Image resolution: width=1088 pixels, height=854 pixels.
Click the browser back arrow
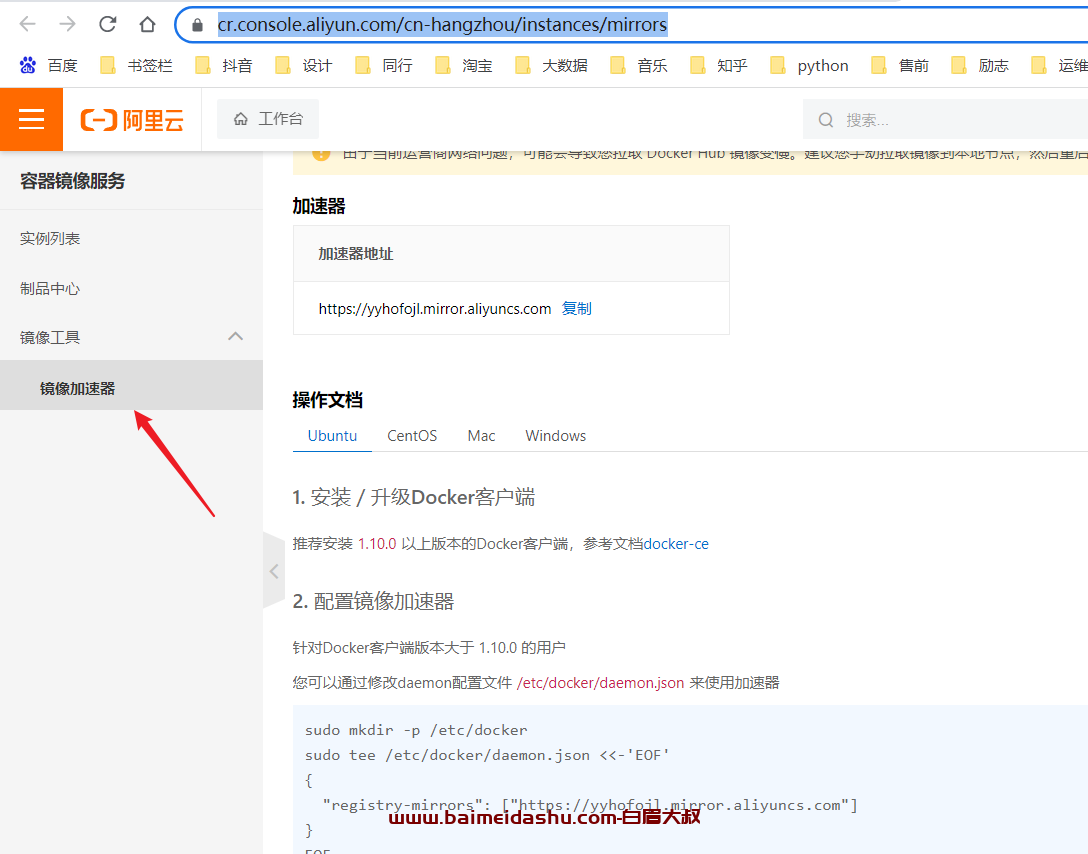coord(28,24)
